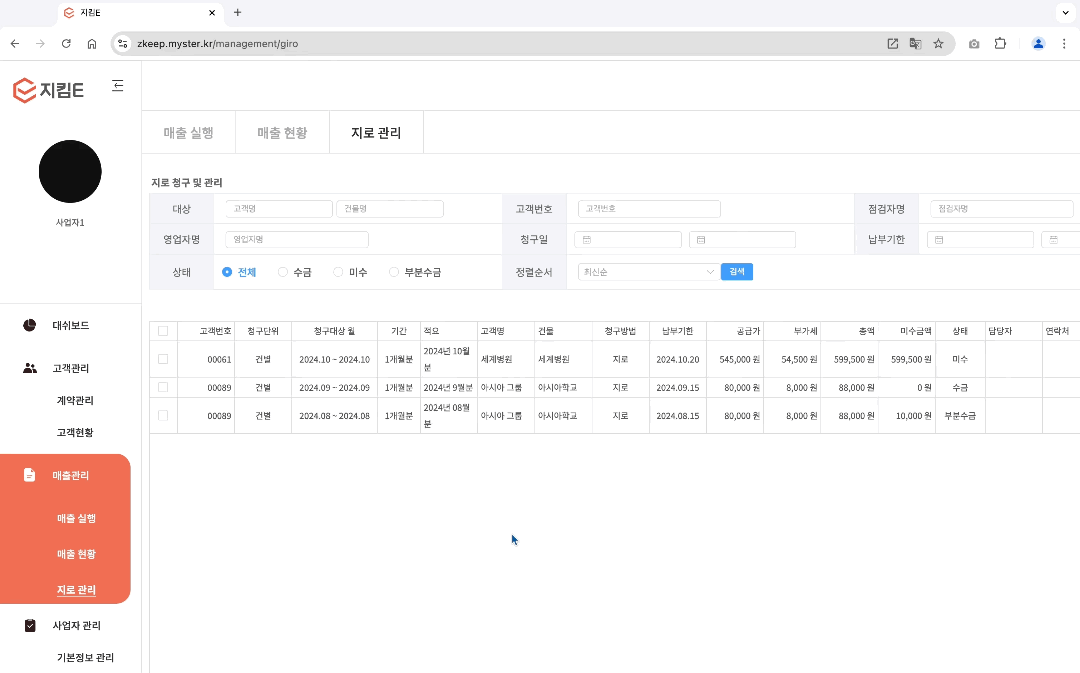Bookmark this page with the star icon
Image resolution: width=1080 pixels, height=673 pixels.
coord(938,44)
